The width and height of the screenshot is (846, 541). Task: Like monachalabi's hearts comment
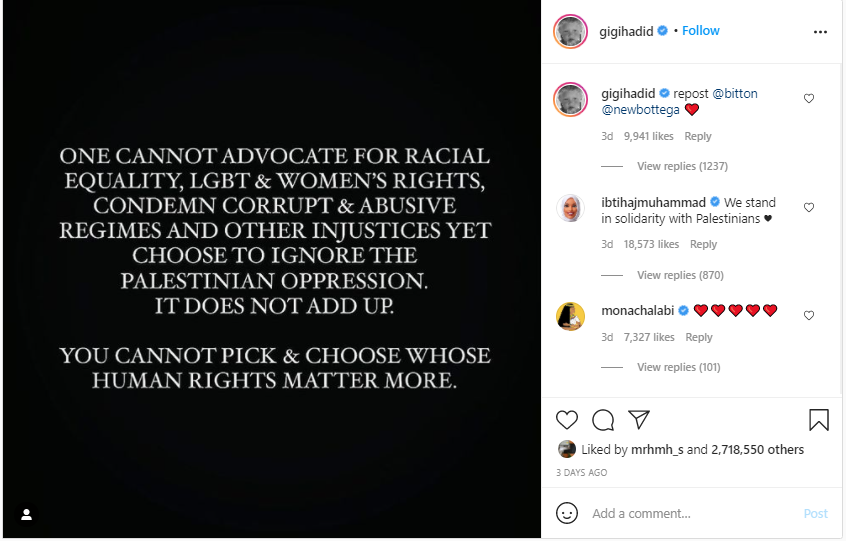tap(809, 316)
